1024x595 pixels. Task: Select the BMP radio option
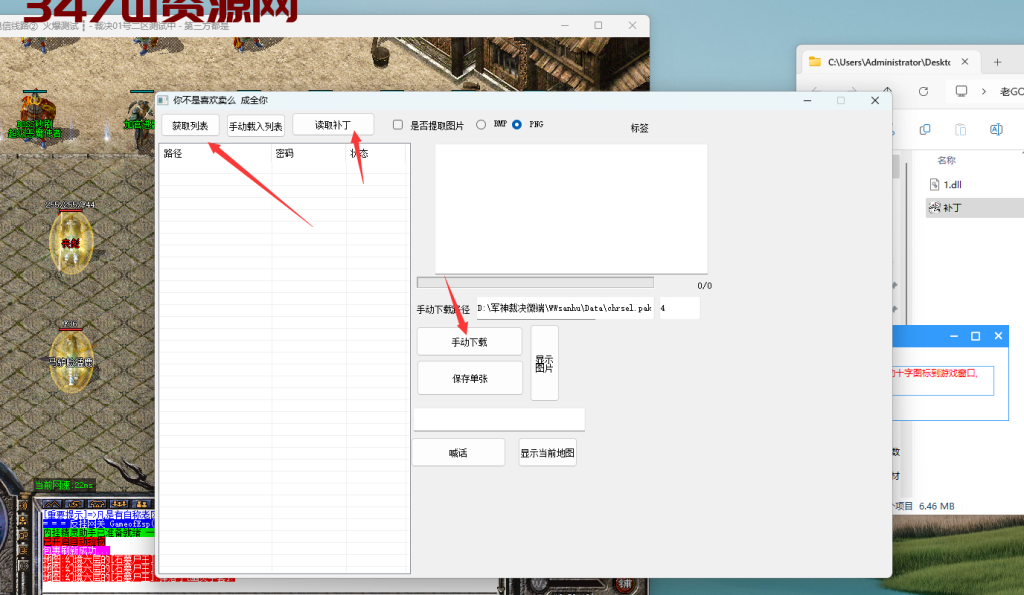pyautogui.click(x=481, y=125)
